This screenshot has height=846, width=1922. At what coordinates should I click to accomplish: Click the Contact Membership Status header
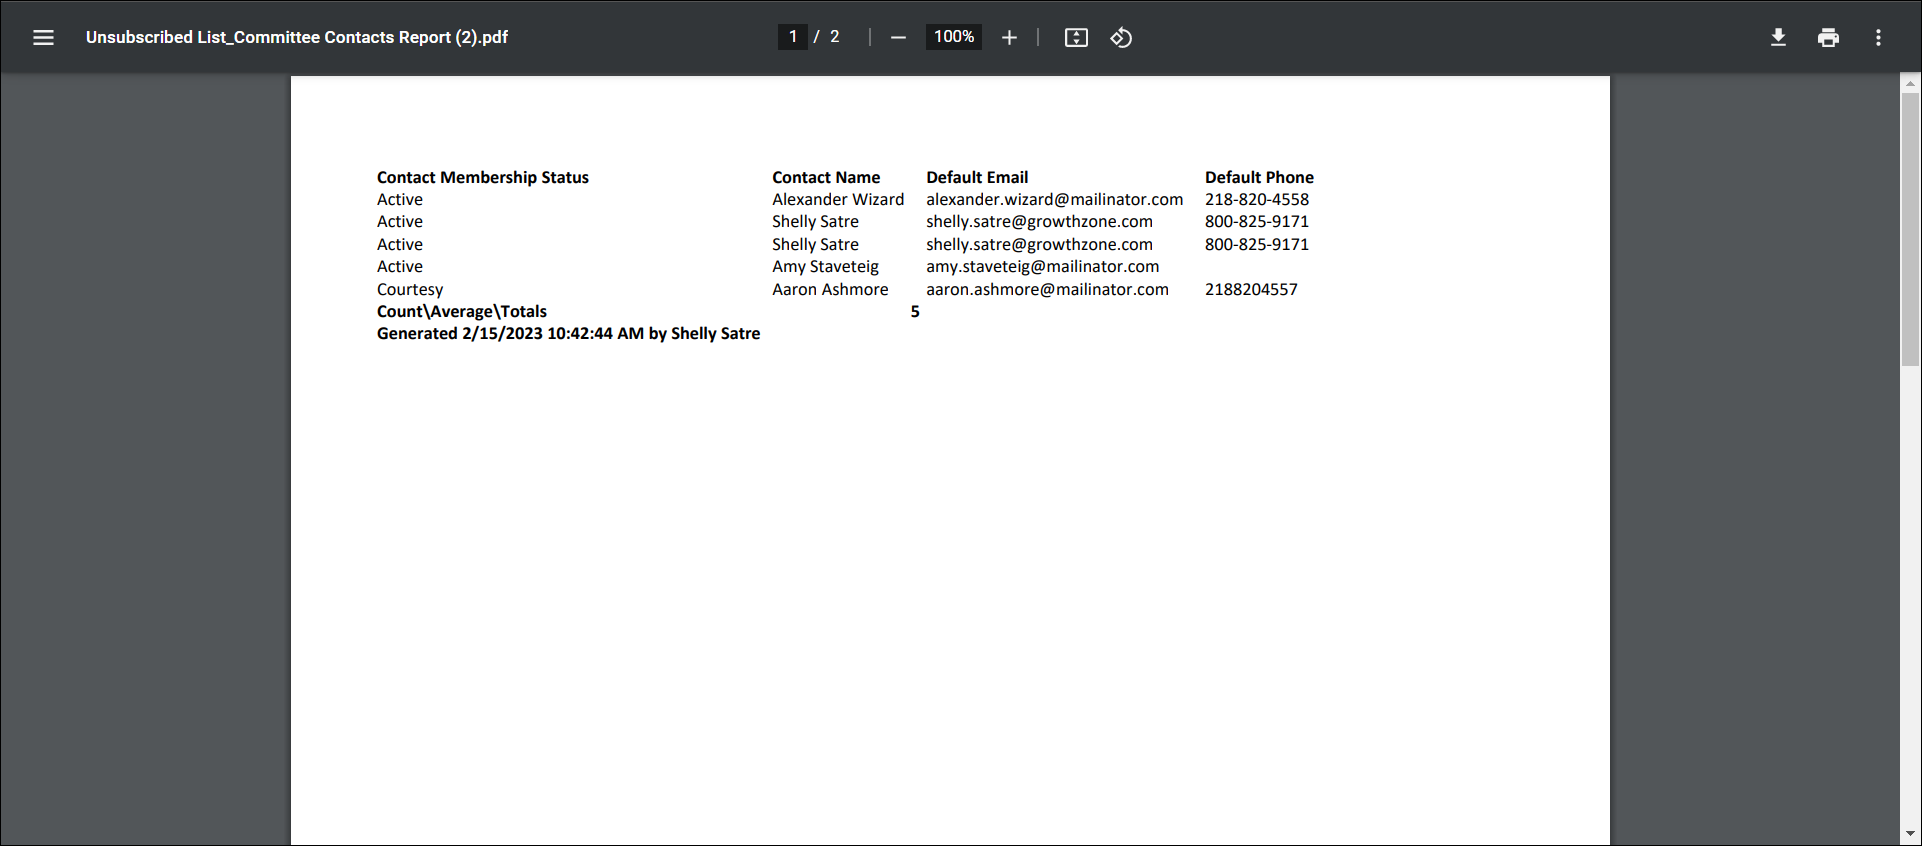click(x=483, y=177)
